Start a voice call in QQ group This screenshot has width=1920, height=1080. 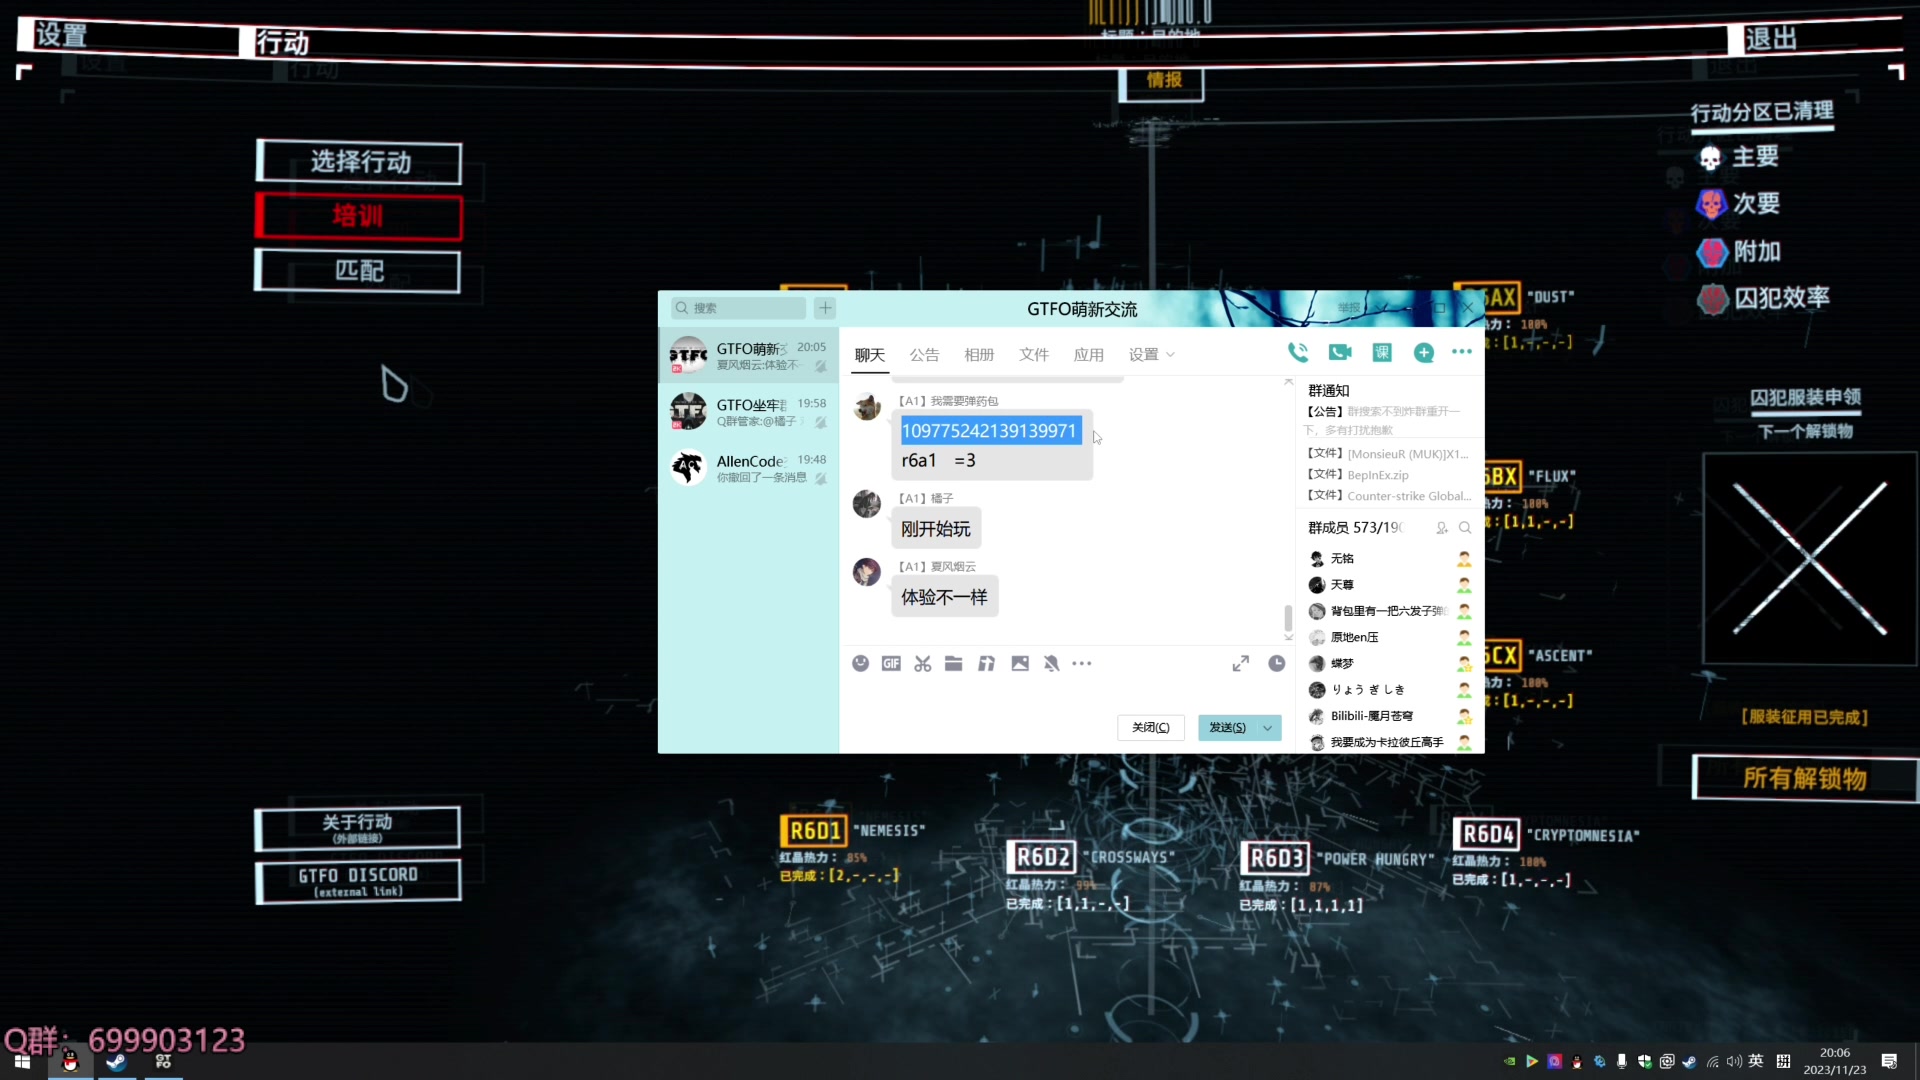pos(1297,352)
